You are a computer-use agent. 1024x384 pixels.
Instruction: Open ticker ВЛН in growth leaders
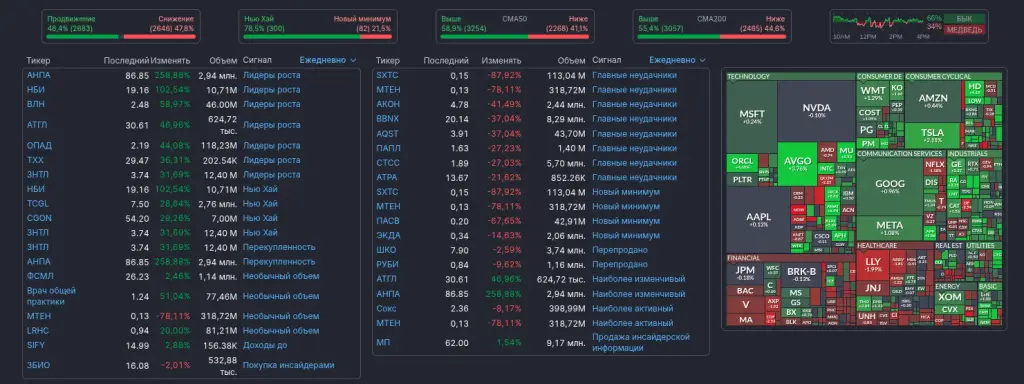click(x=36, y=104)
